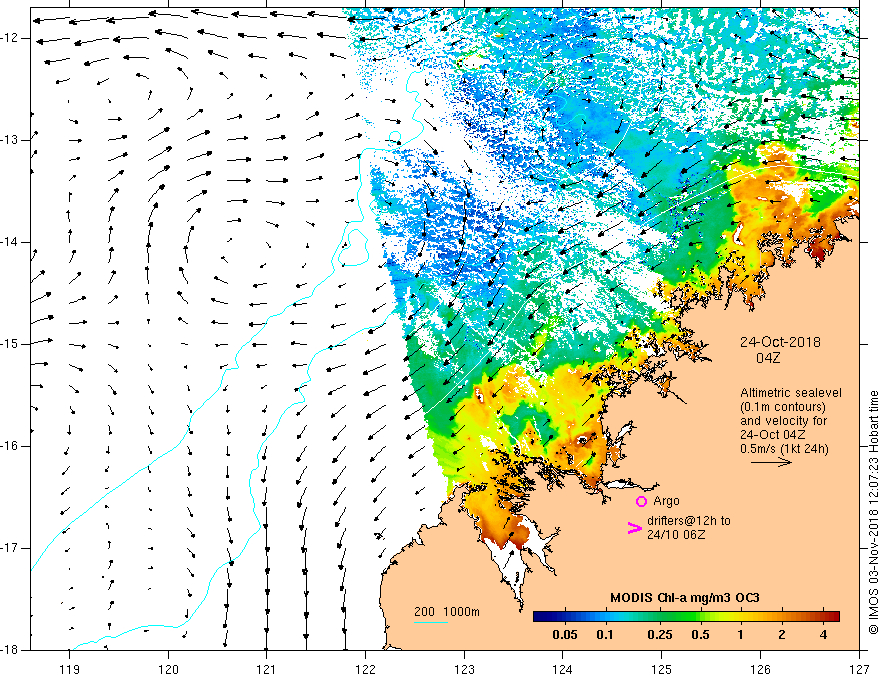The width and height of the screenshot is (880, 680).
Task: Click the longitude axis label '120'
Action: [168, 669]
